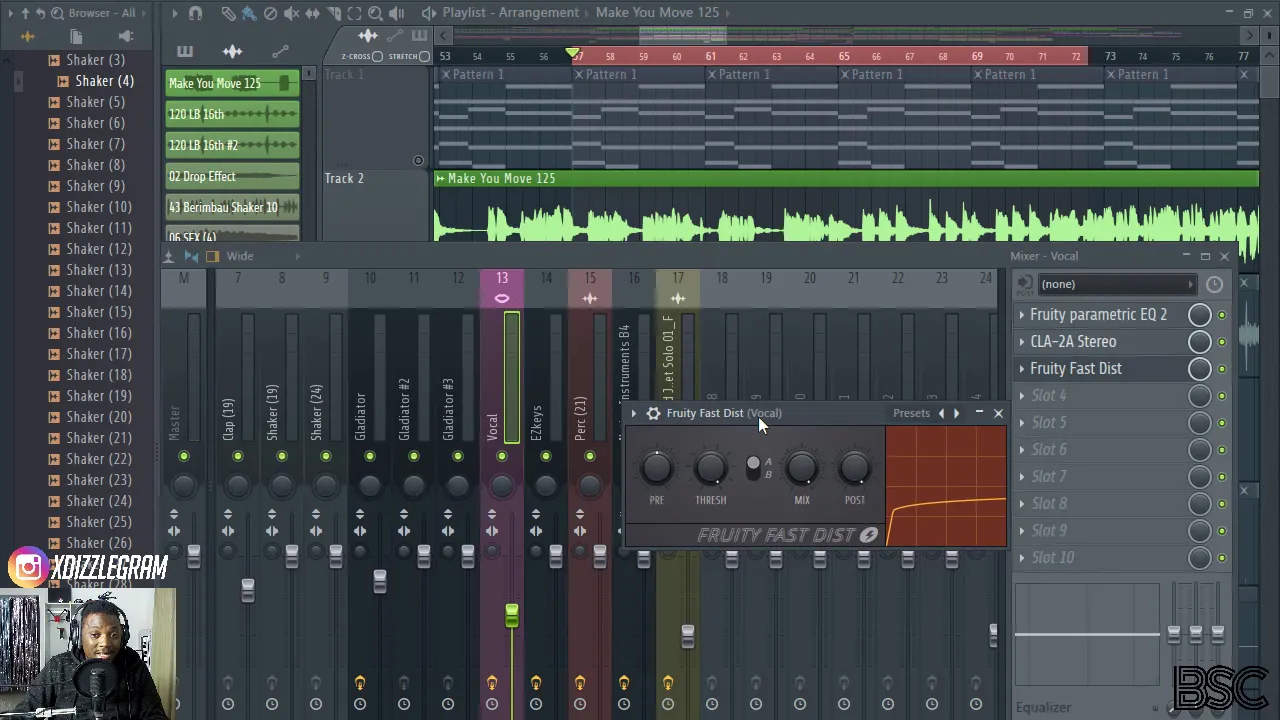Viewport: 1280px width, 720px height.
Task: Open CLA-2A Stereo slot menu arrow
Action: pos(1022,342)
